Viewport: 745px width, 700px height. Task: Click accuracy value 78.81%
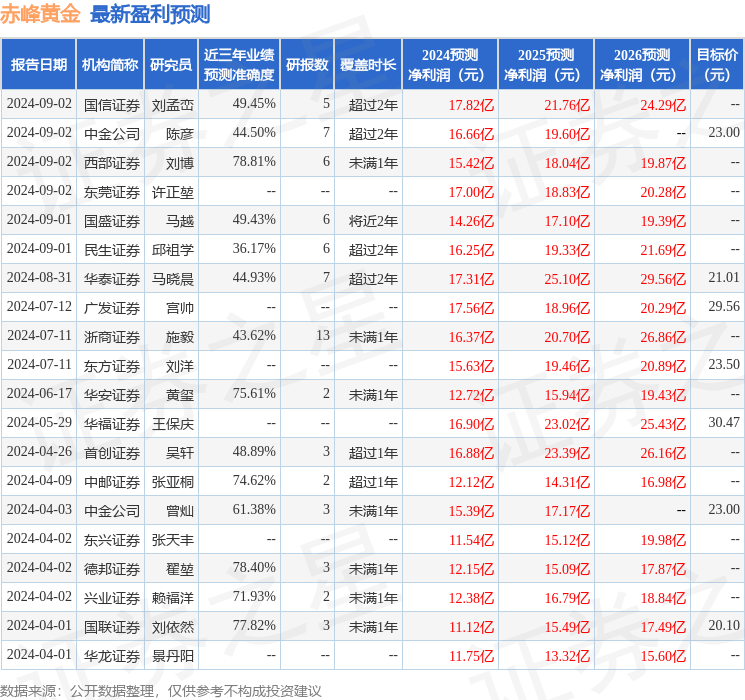254,162
